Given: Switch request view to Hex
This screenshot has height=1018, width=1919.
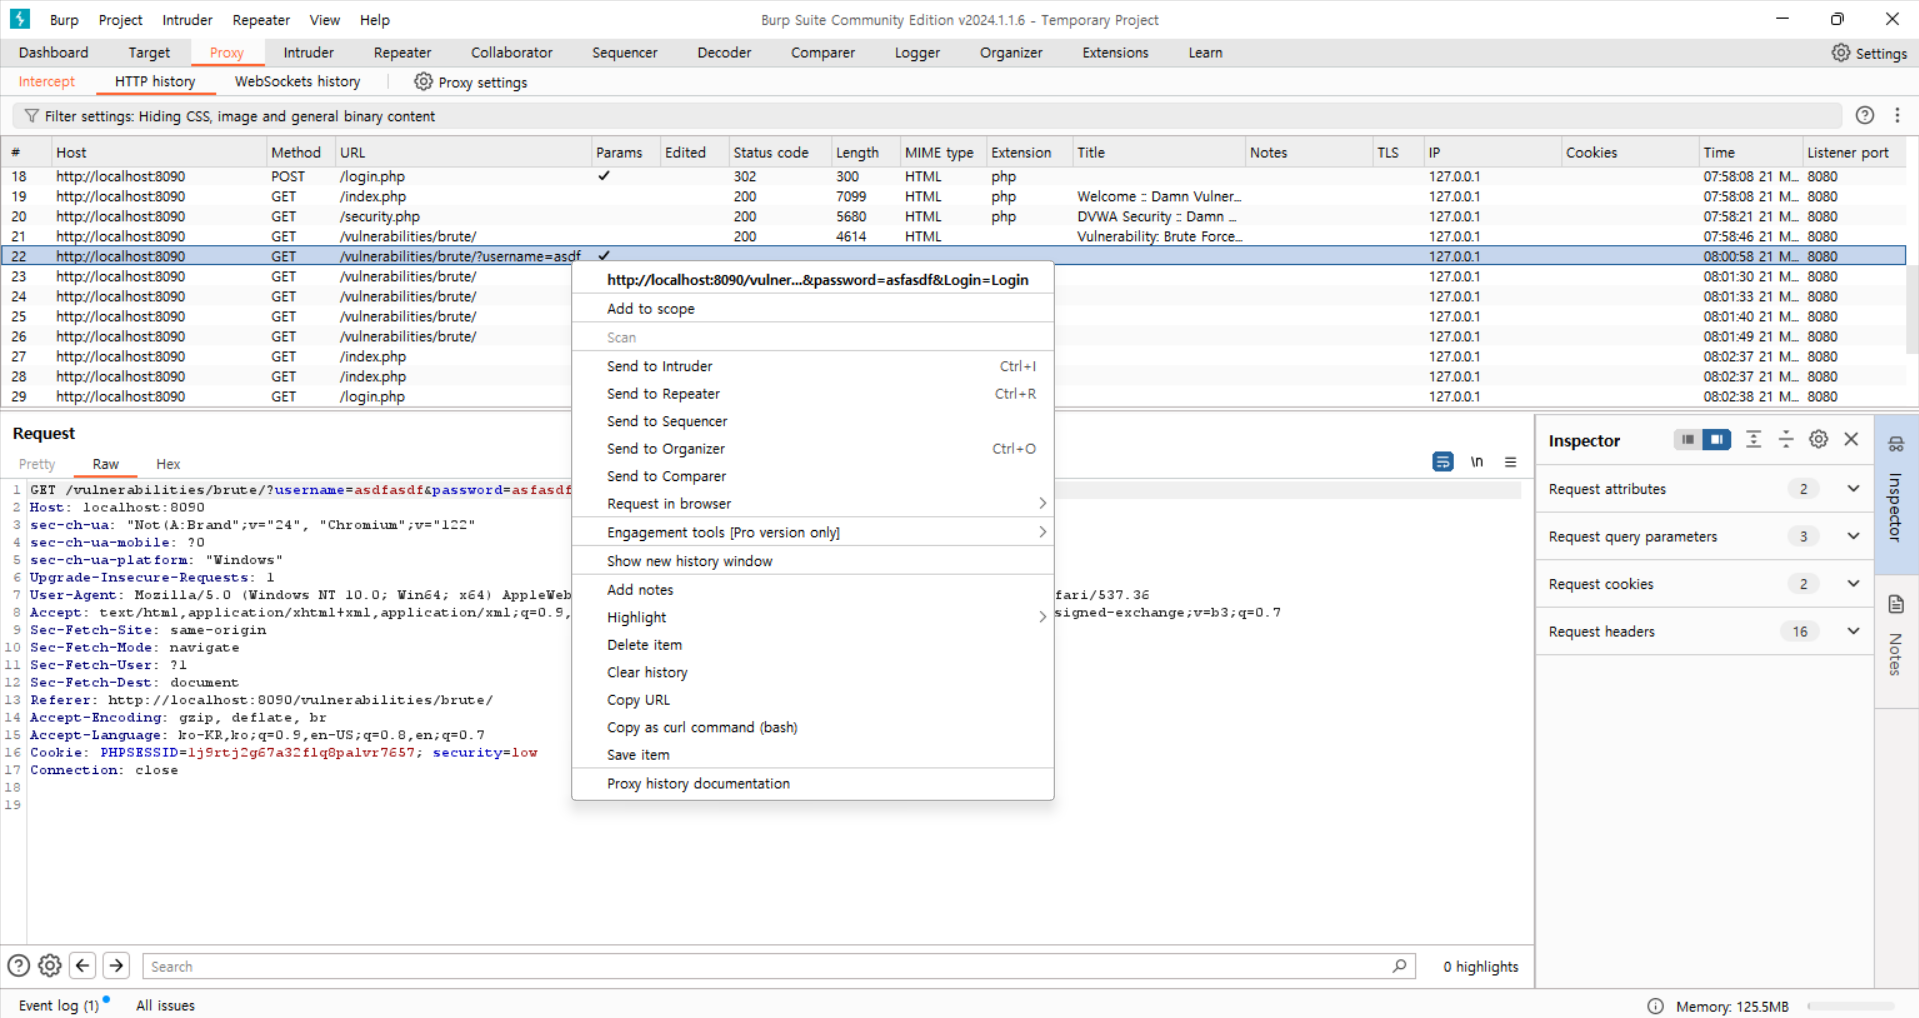Looking at the screenshot, I should pyautogui.click(x=168, y=464).
